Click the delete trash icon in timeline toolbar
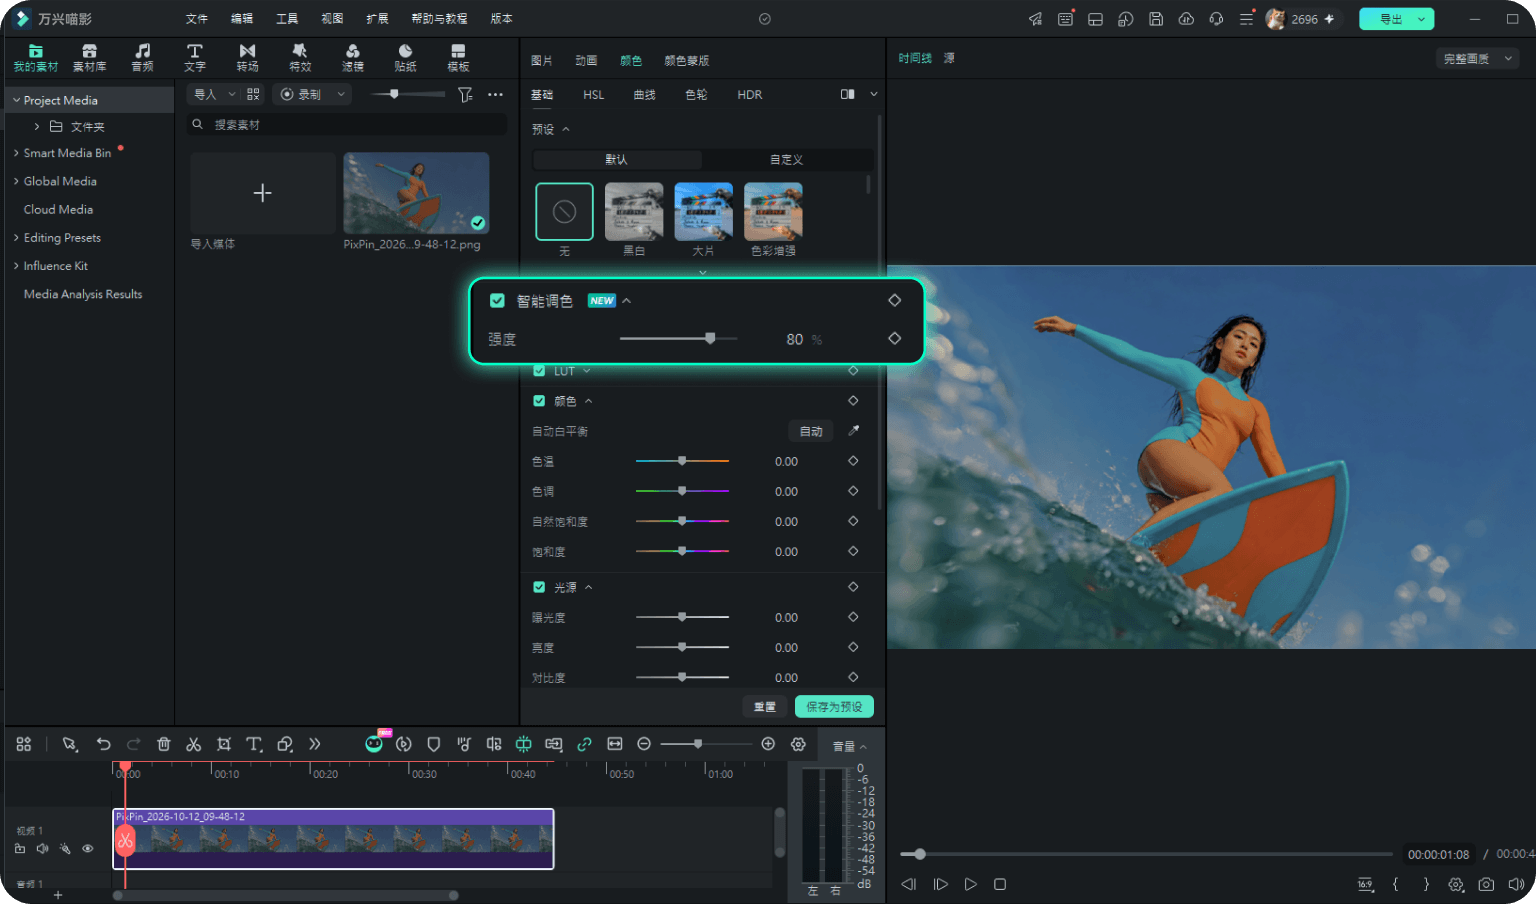This screenshot has width=1536, height=904. pyautogui.click(x=164, y=744)
